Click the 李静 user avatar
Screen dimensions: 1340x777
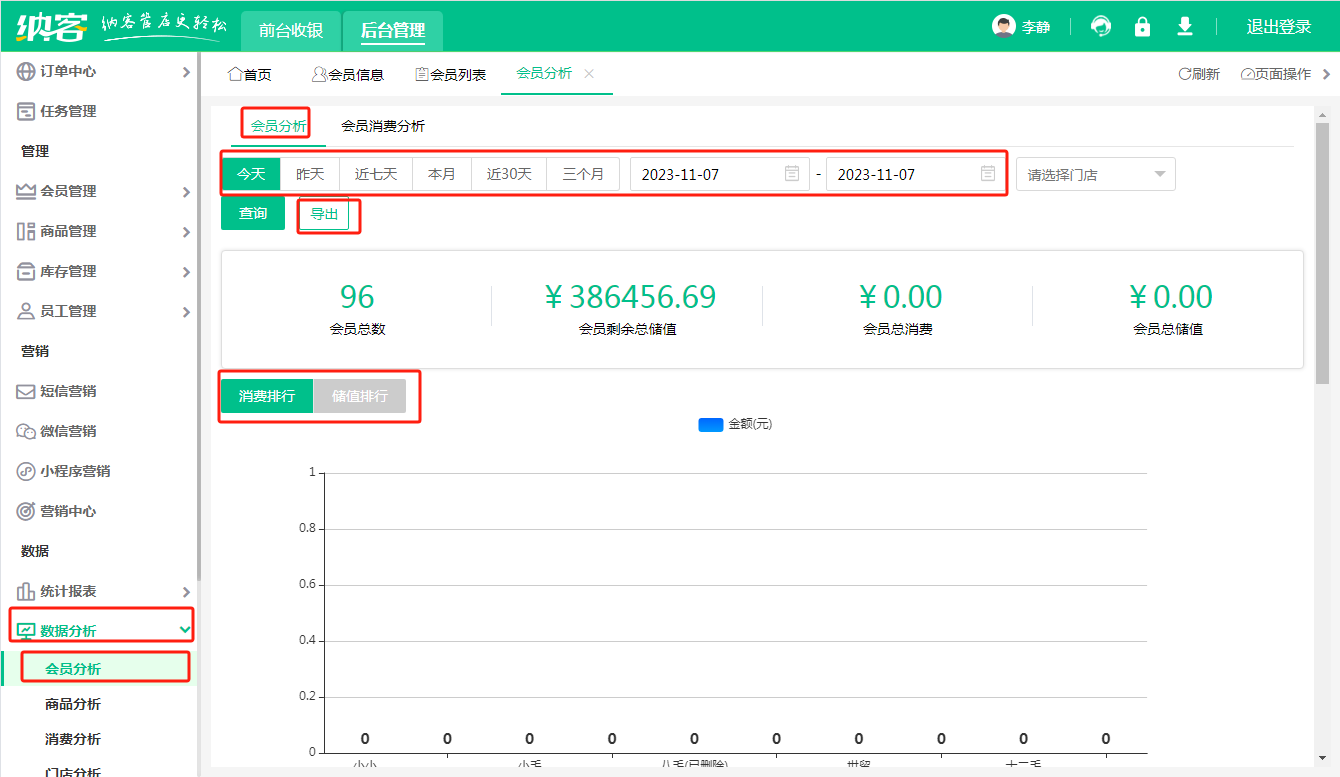coord(1003,27)
